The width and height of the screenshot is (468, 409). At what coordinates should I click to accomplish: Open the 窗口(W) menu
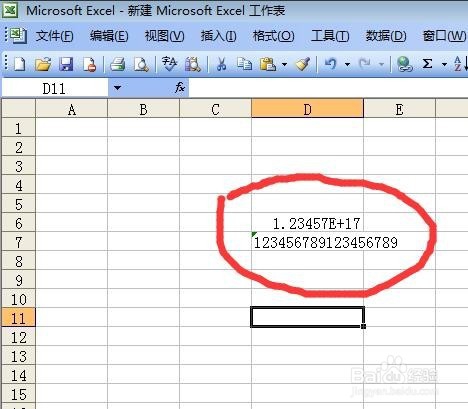[445, 36]
